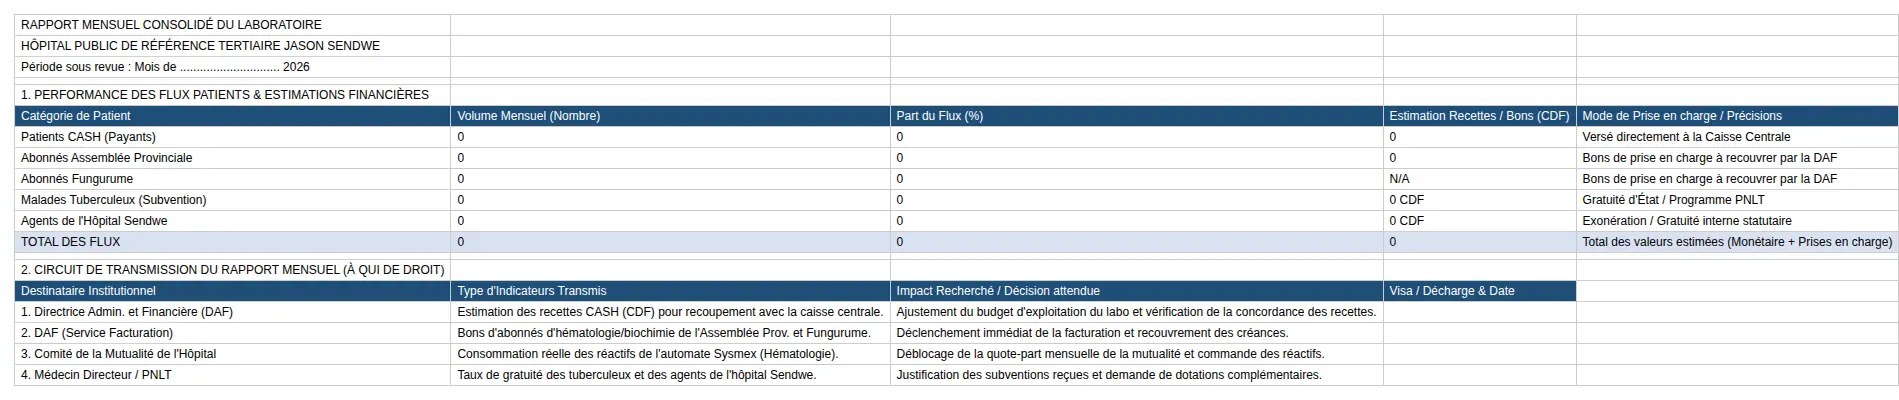The width and height of the screenshot is (1899, 400).
Task: Click the 'Part du Flux (%)' header cell
Action: (1137, 116)
